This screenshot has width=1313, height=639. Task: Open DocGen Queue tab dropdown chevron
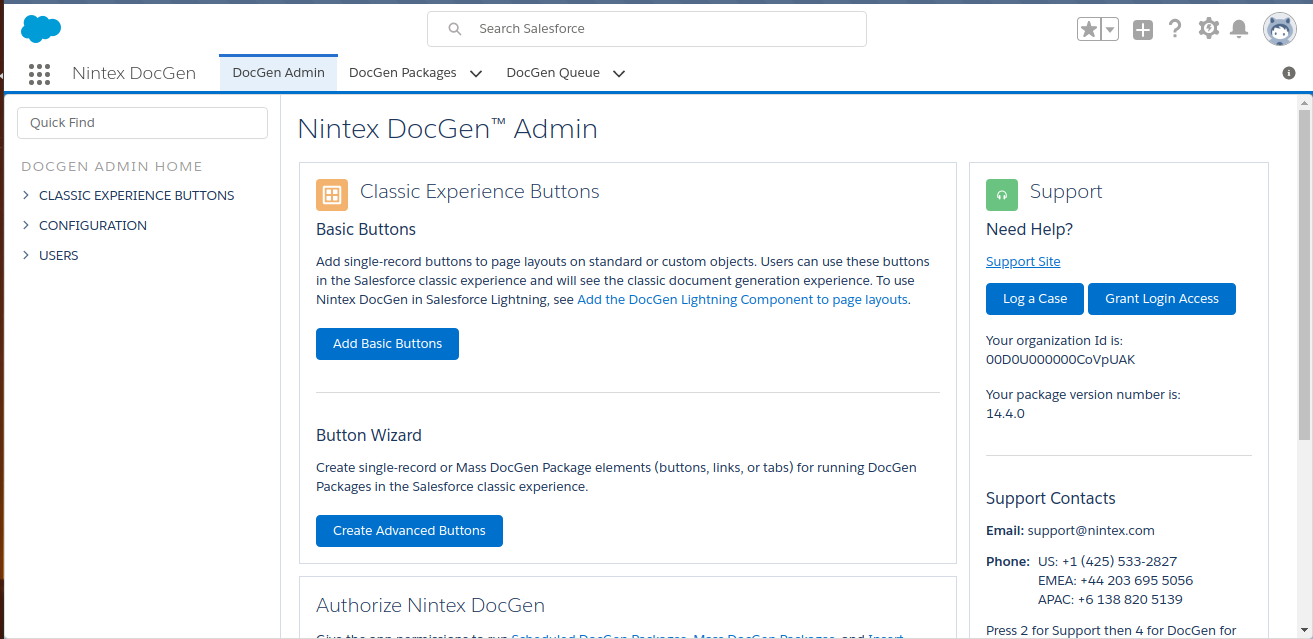click(619, 73)
